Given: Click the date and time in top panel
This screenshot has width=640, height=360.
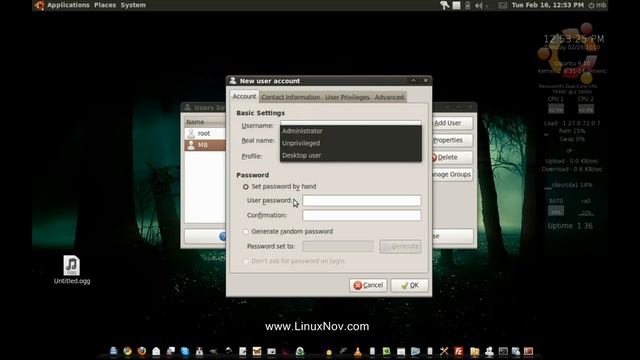Looking at the screenshot, I should [547, 5].
